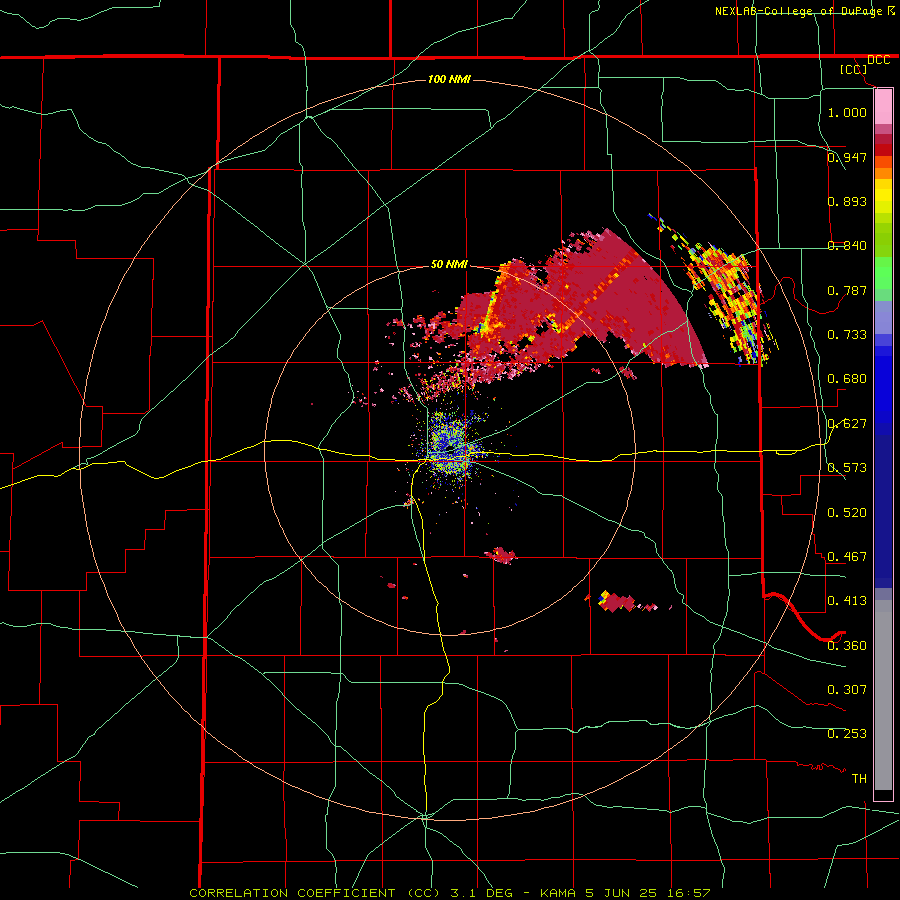
Task: Pick the bright green segment of color bar
Action: pyautogui.click(x=883, y=273)
